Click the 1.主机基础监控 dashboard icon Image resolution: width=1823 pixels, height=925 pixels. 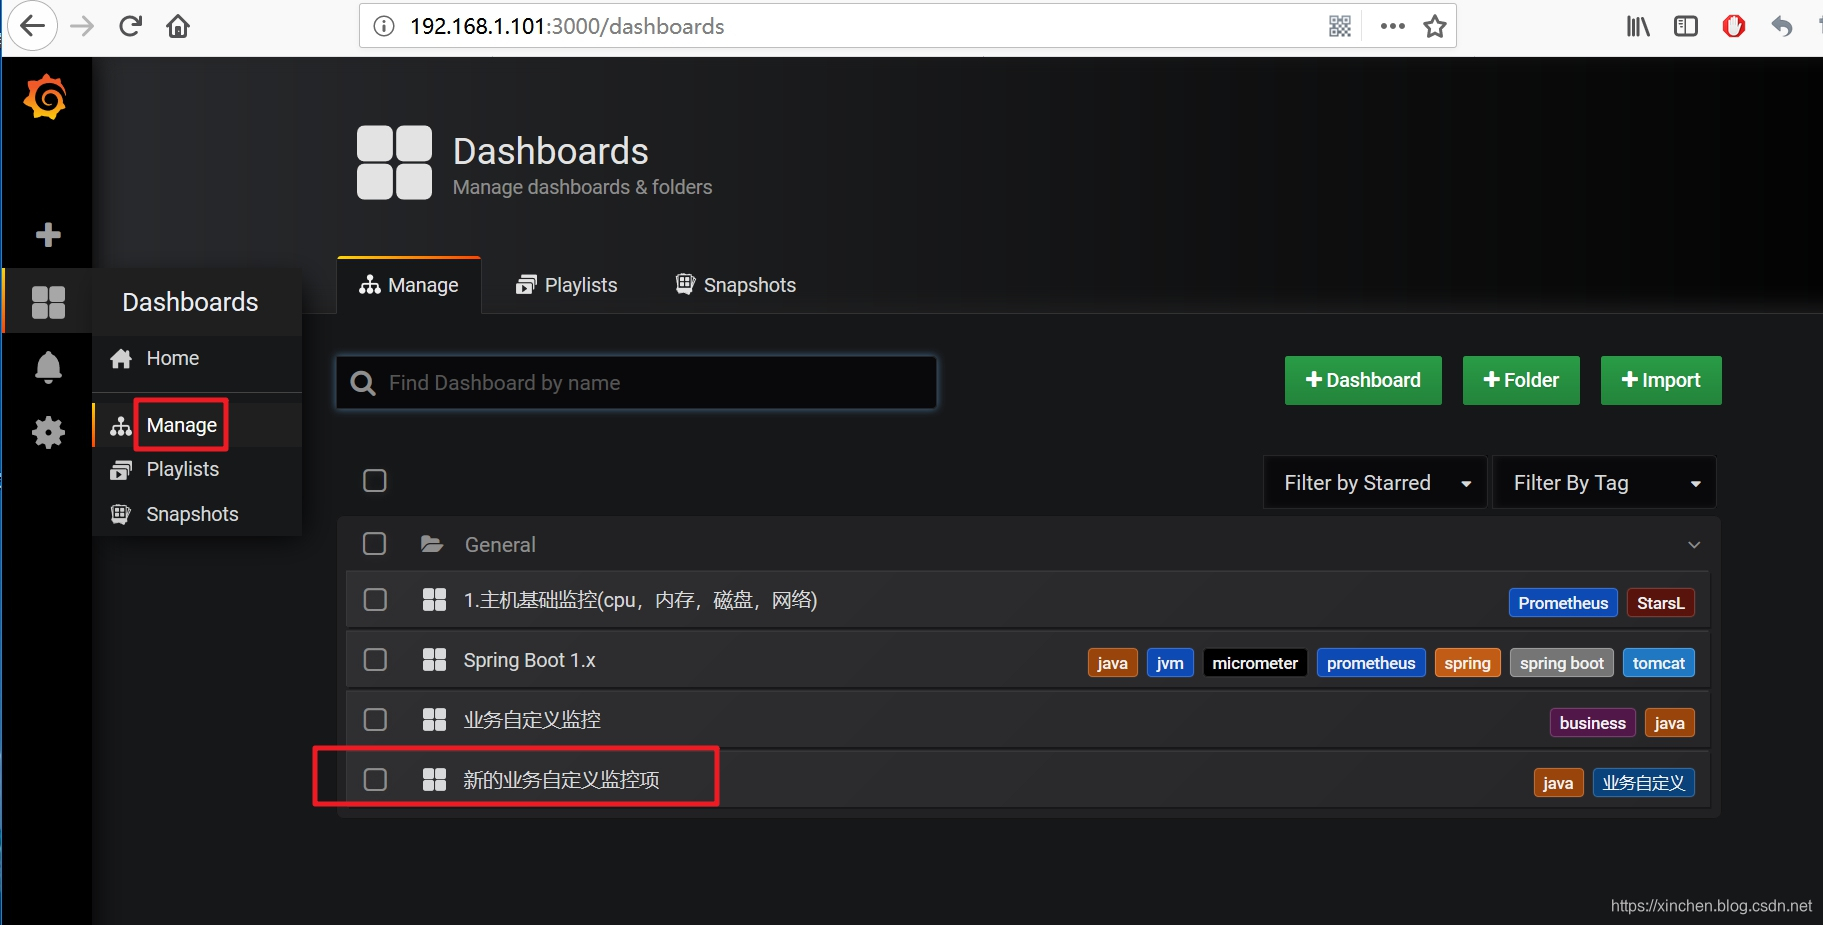pos(434,600)
